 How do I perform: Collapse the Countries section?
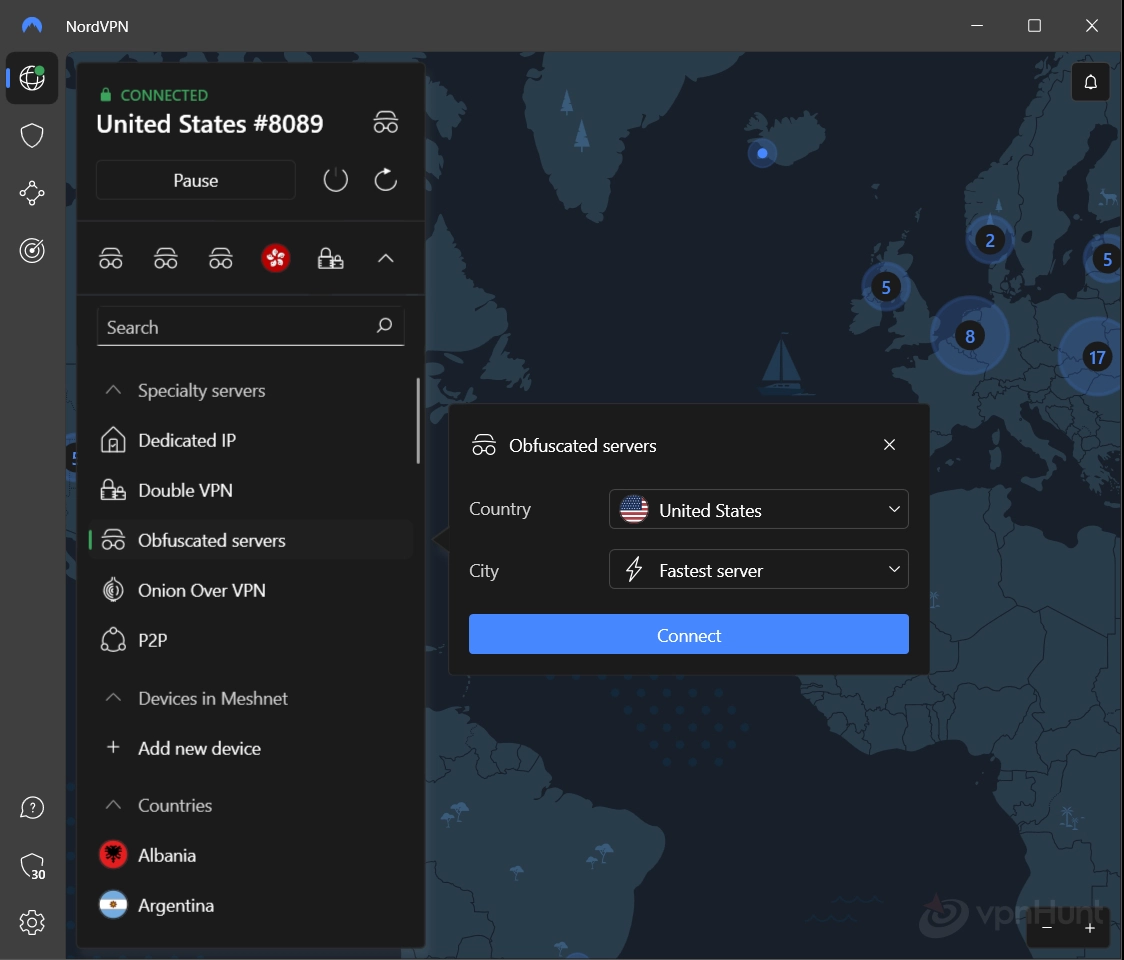coord(113,805)
